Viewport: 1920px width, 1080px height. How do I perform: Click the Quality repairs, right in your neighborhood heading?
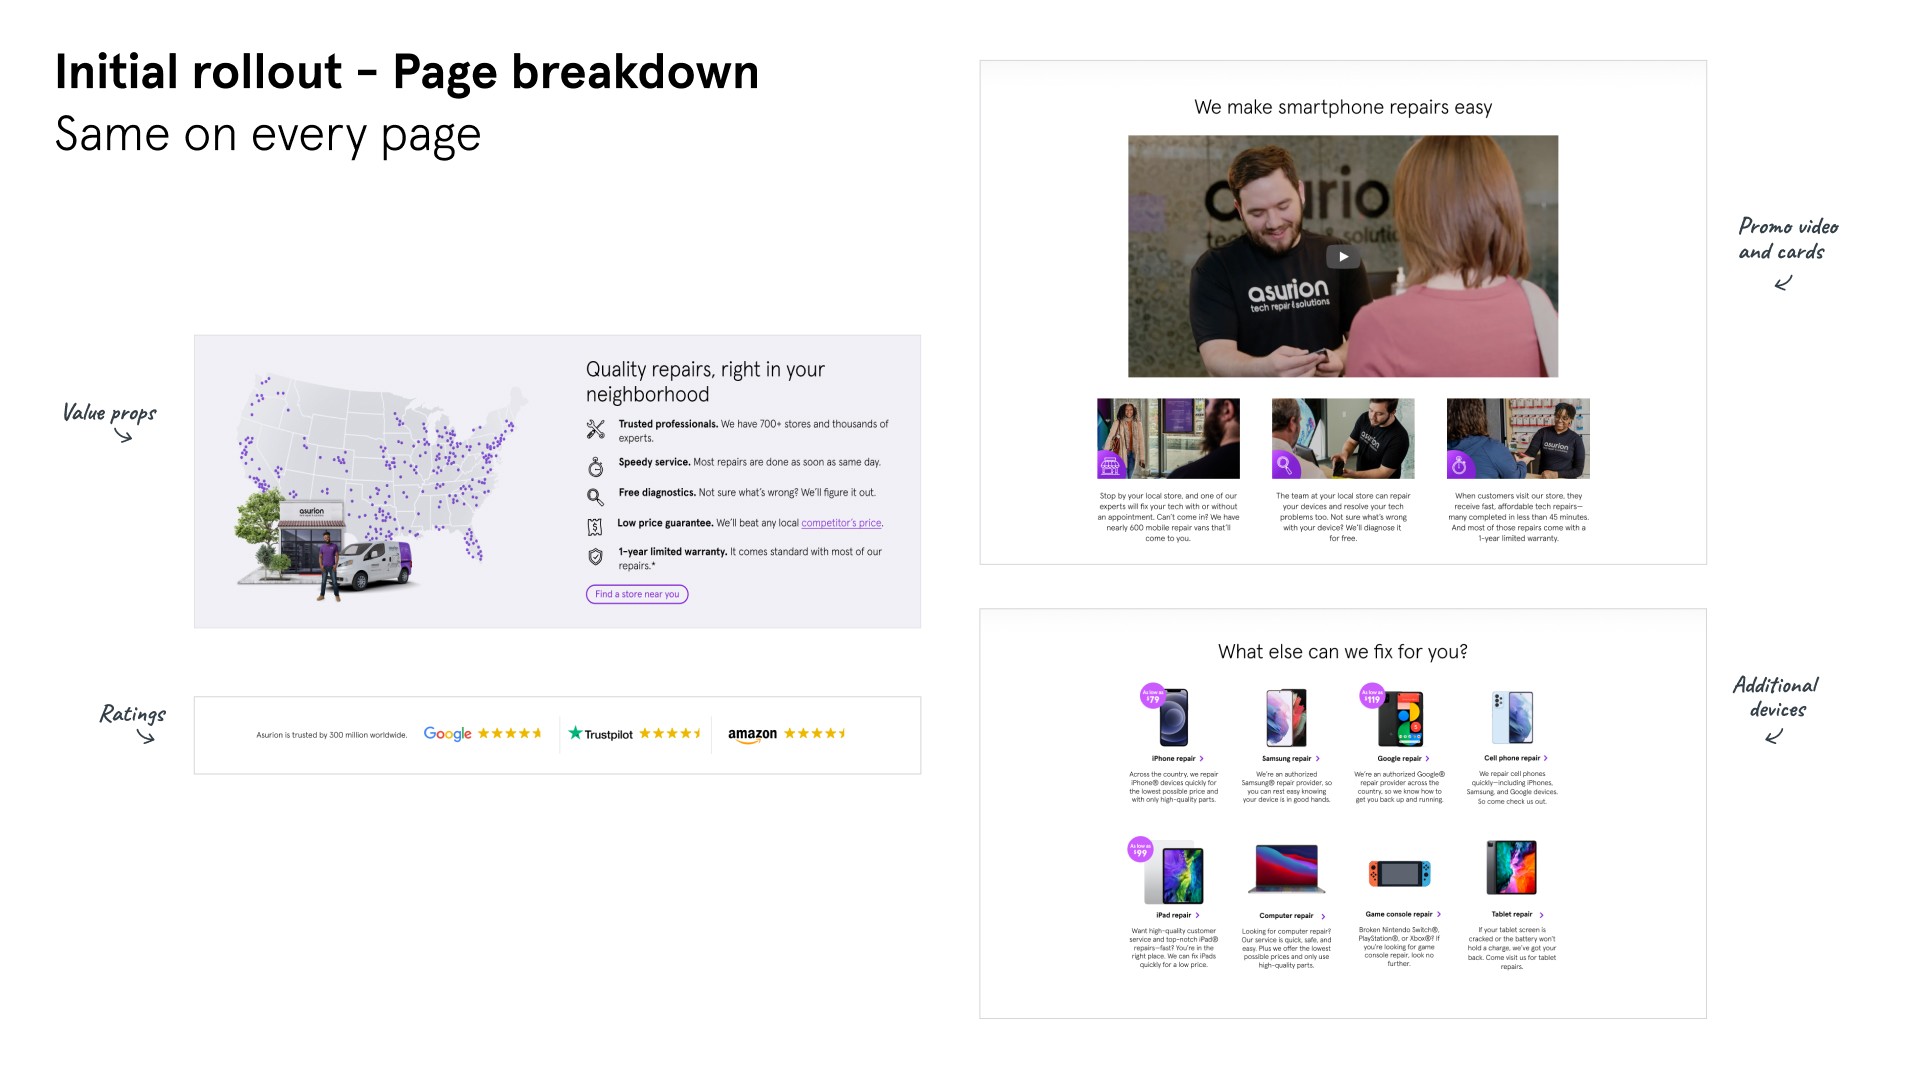(x=705, y=382)
